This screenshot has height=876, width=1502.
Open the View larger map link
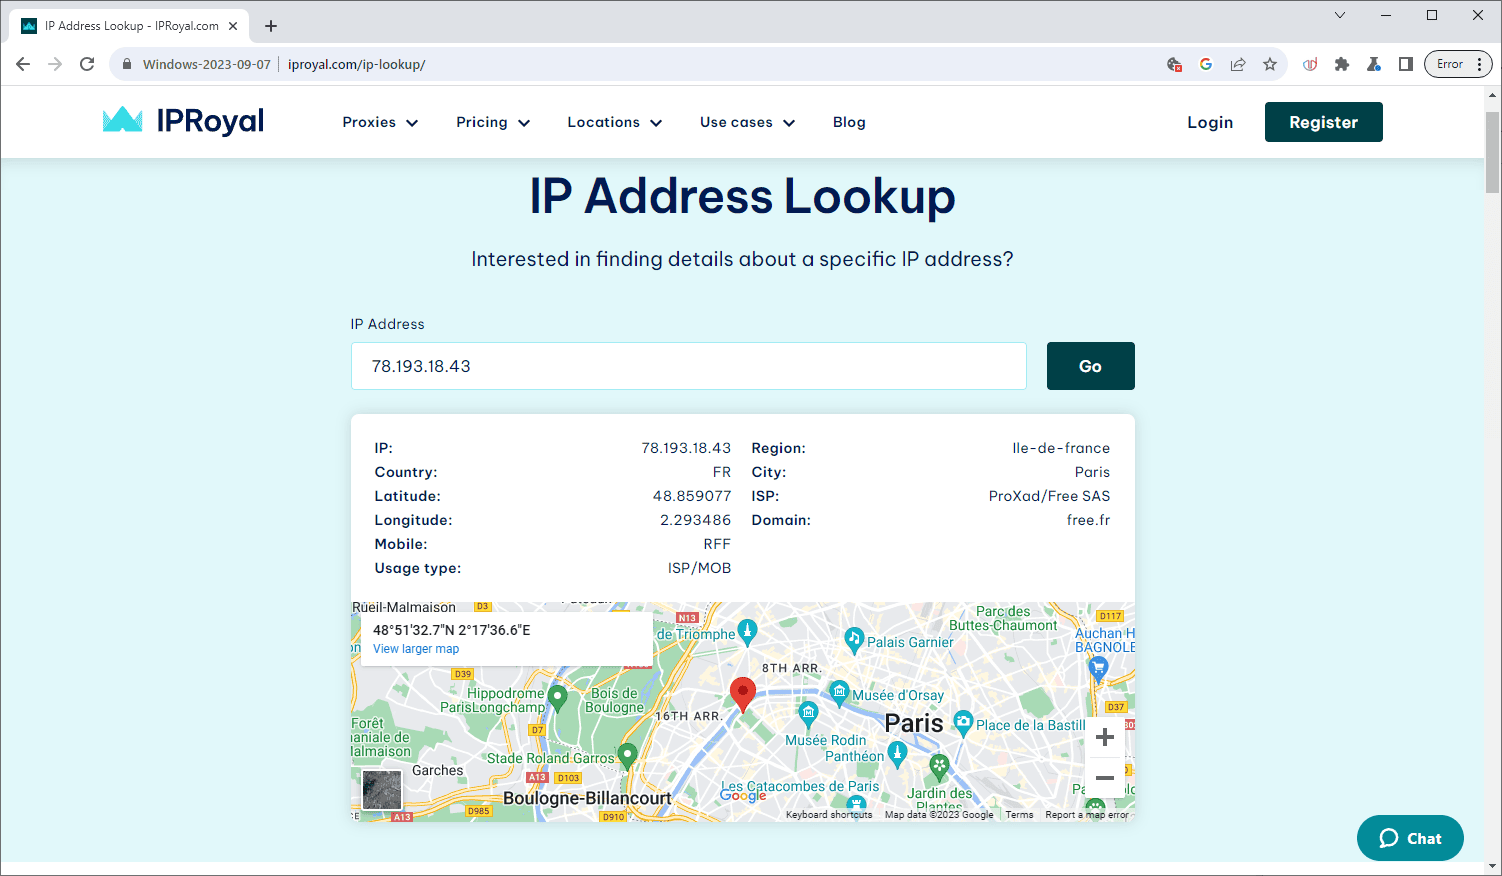416,649
